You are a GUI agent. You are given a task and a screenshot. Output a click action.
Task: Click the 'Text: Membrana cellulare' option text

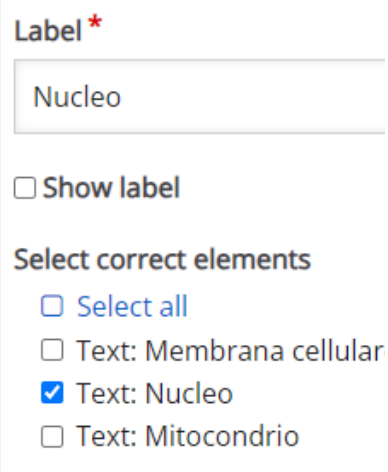tap(232, 350)
